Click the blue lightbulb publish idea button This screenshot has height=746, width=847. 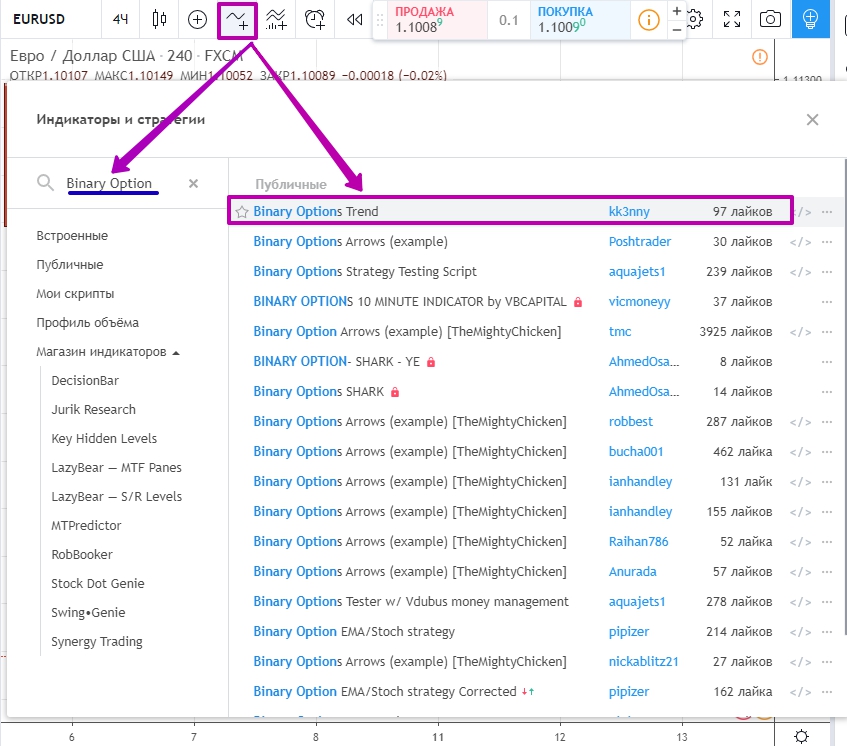point(810,19)
